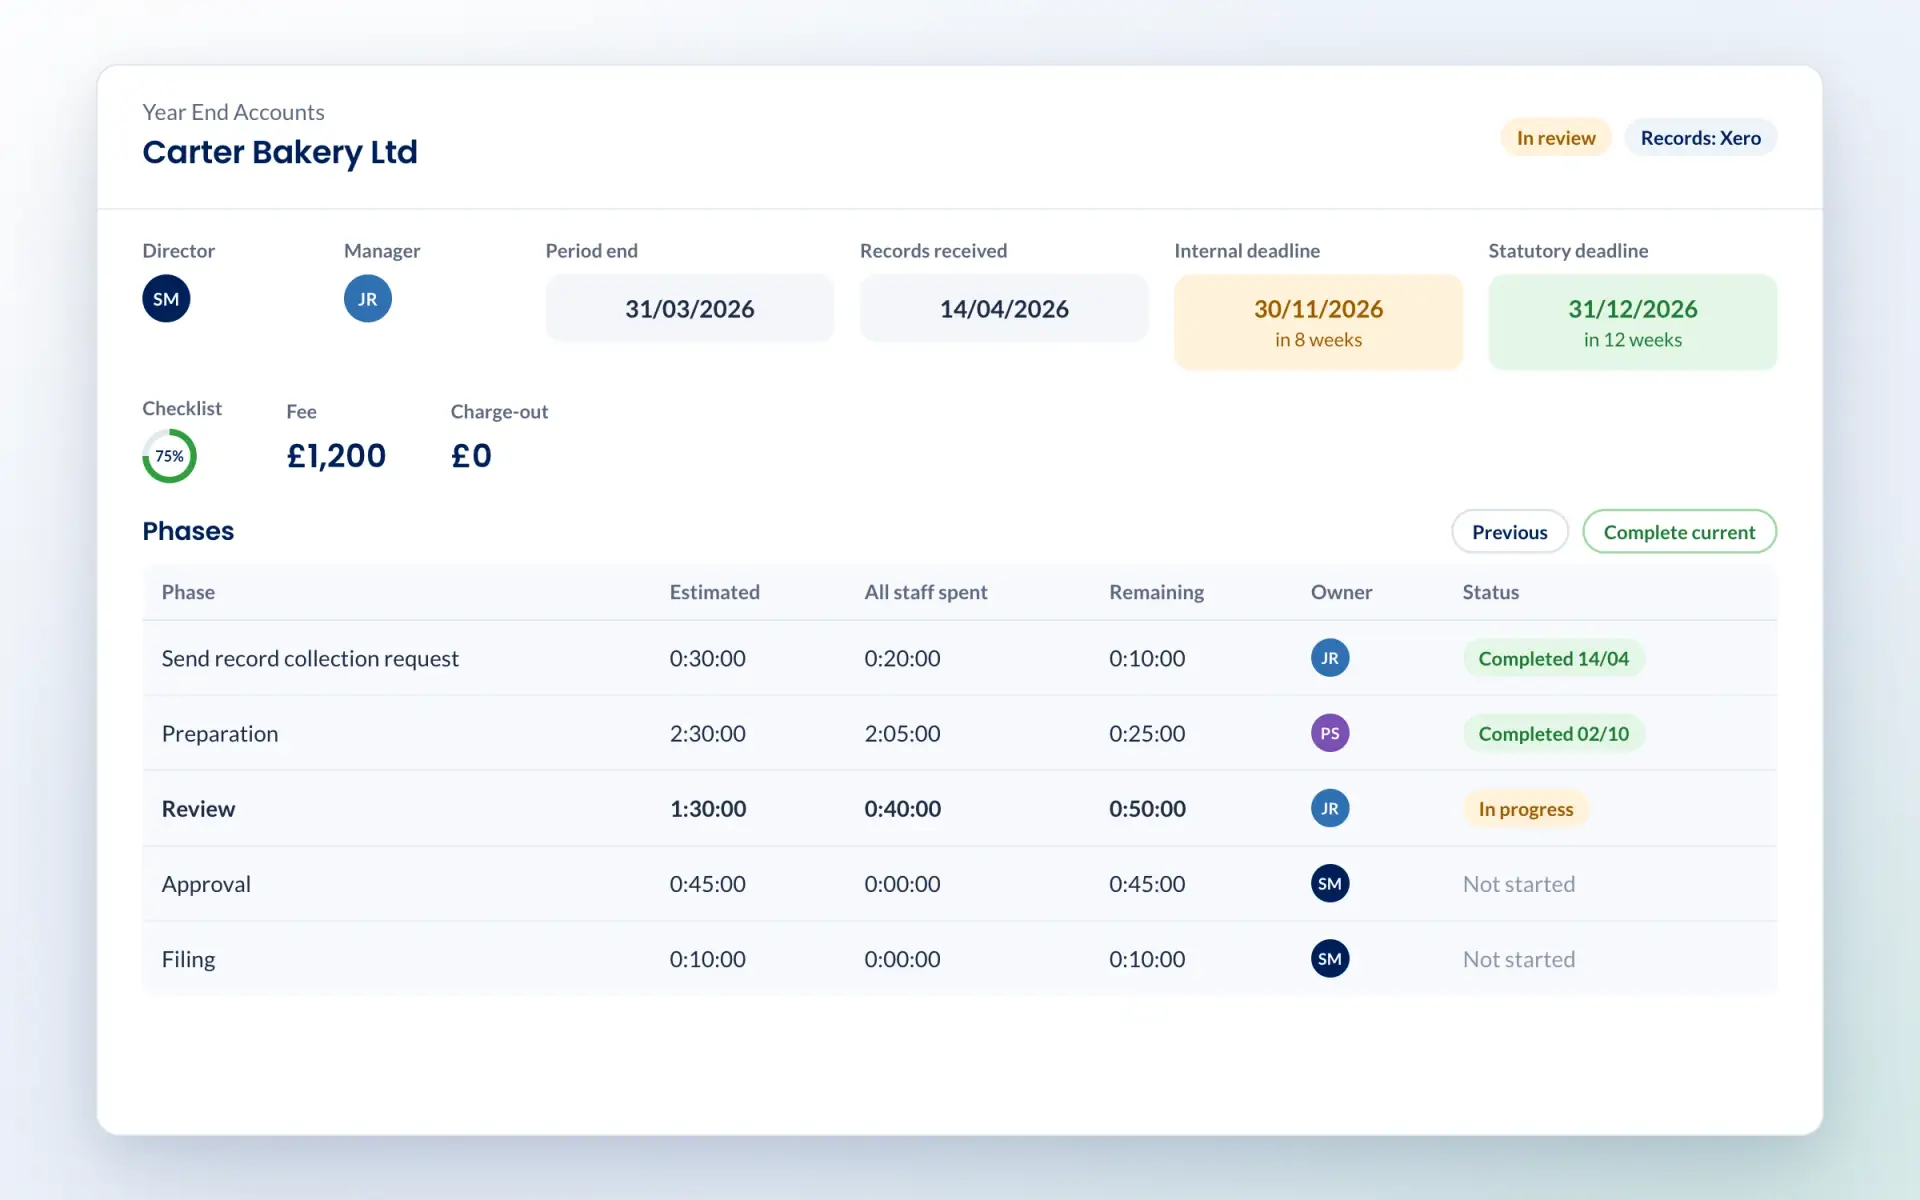Click the Year End Accounts heading

233,112
